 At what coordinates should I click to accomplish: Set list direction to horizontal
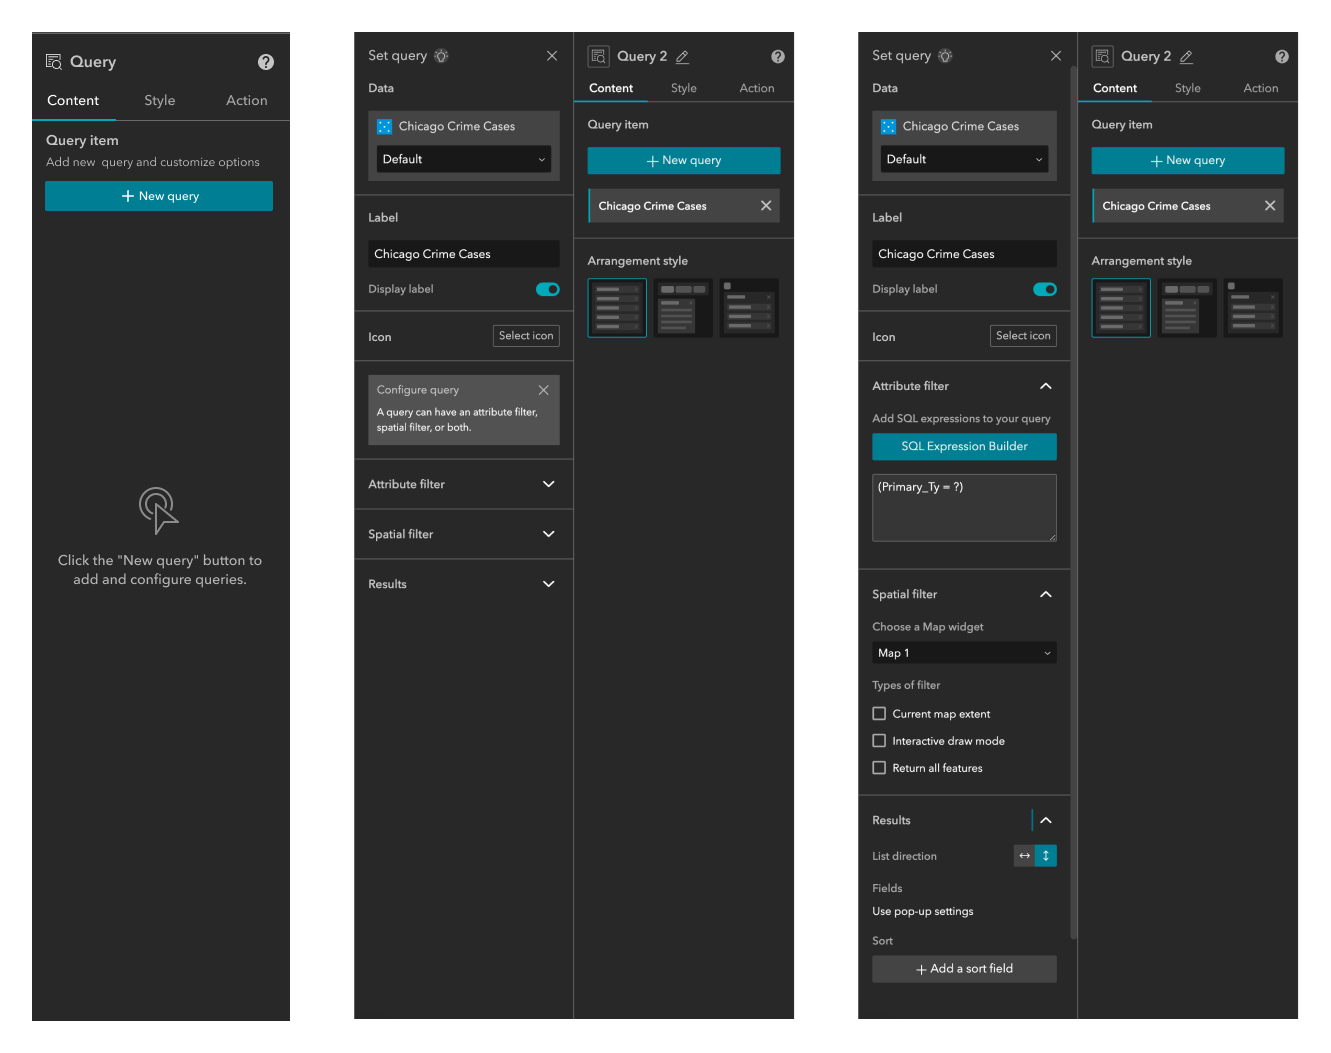coord(1023,855)
